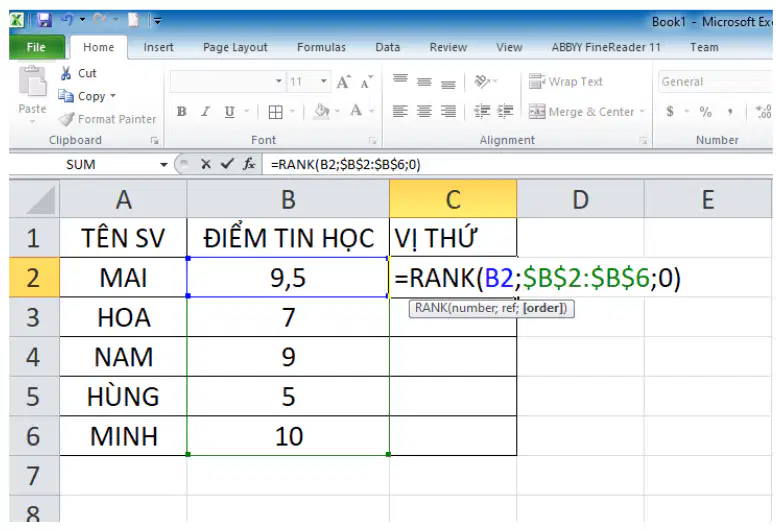This screenshot has width=776, height=530.
Task: Toggle Bold formatting
Action: pos(182,112)
